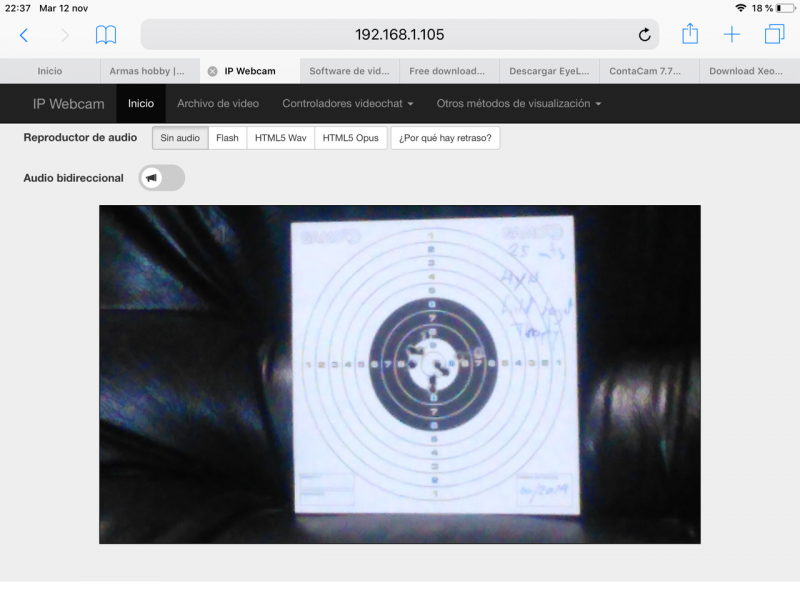Choose HTML5 Wav audio player
The image size is (800, 600).
point(280,138)
